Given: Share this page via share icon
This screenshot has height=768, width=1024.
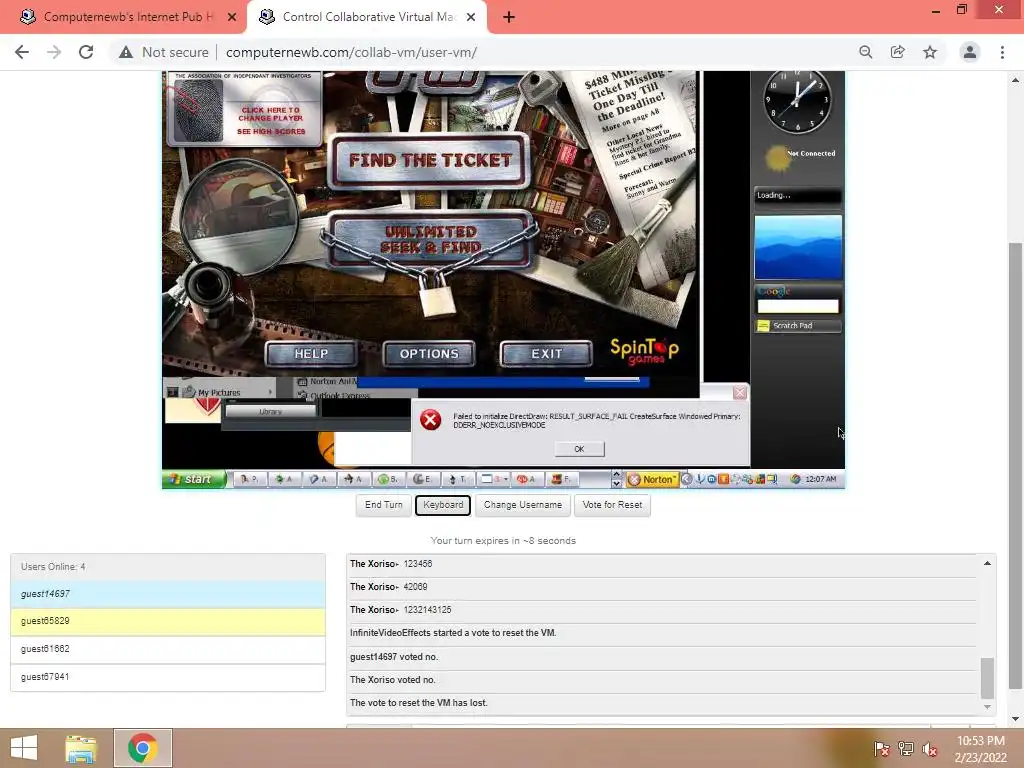Looking at the screenshot, I should pyautogui.click(x=897, y=52).
